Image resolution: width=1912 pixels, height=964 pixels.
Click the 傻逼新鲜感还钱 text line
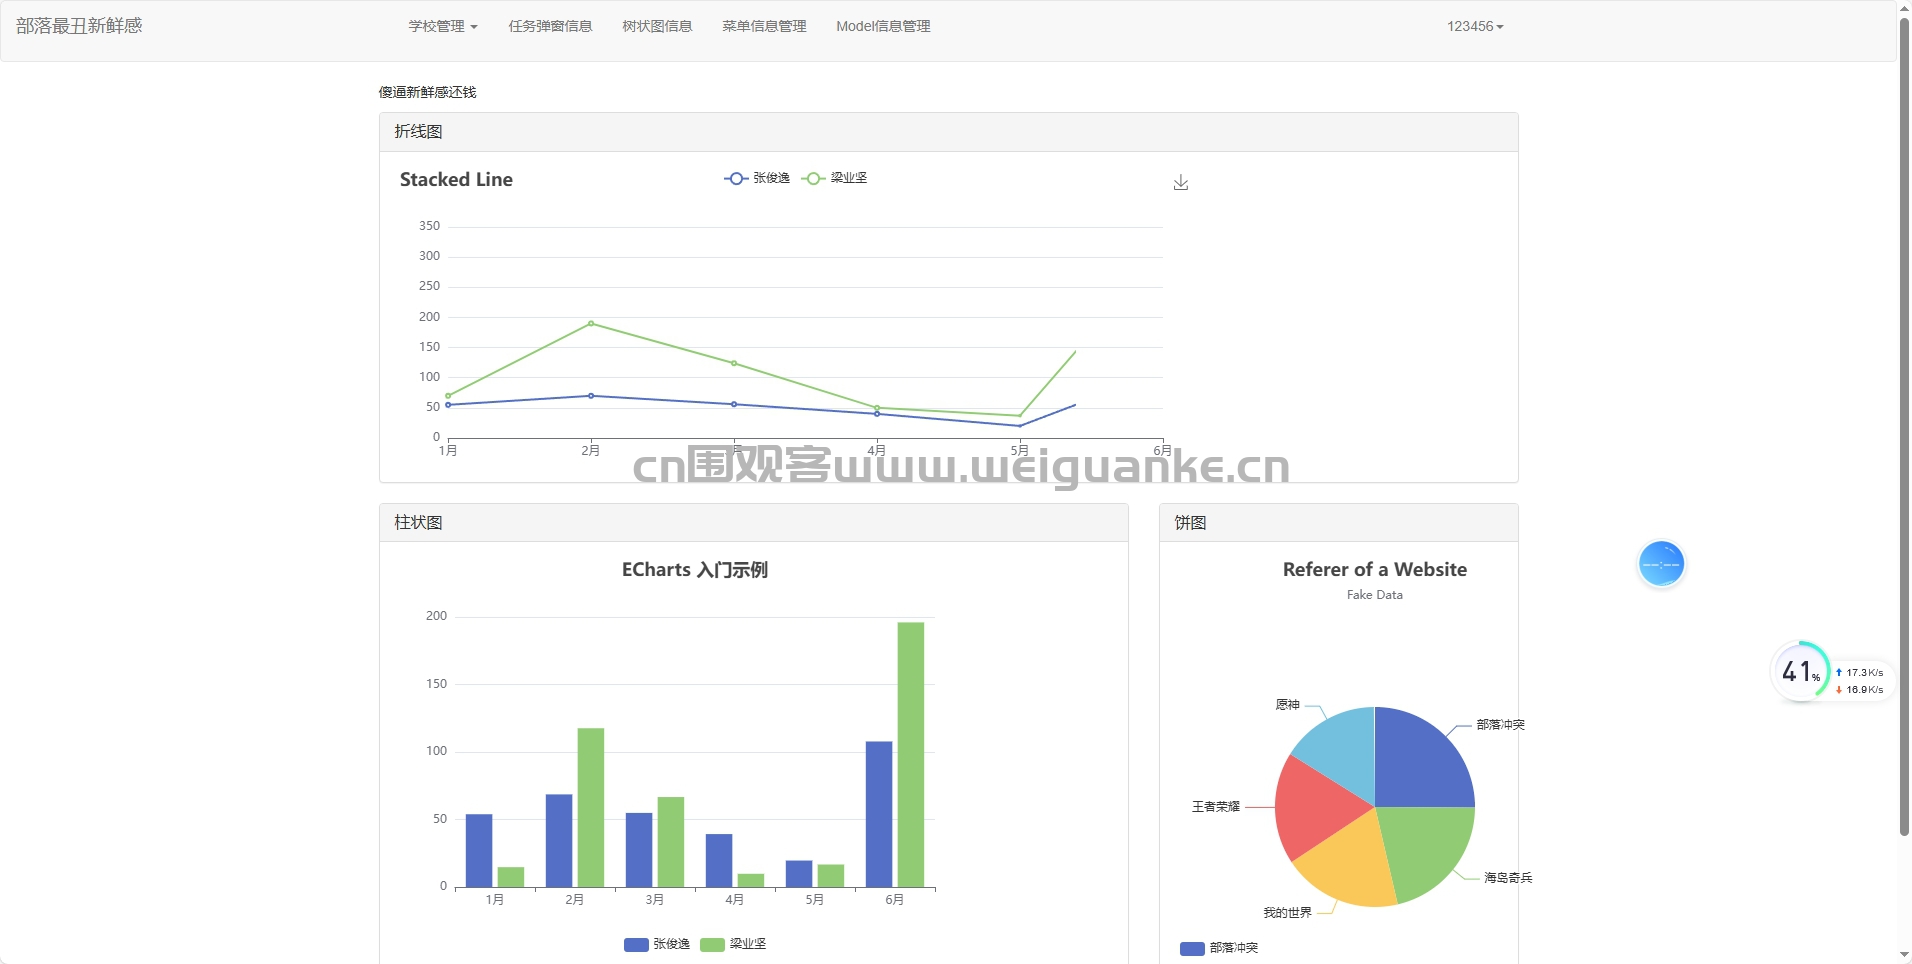coord(427,92)
